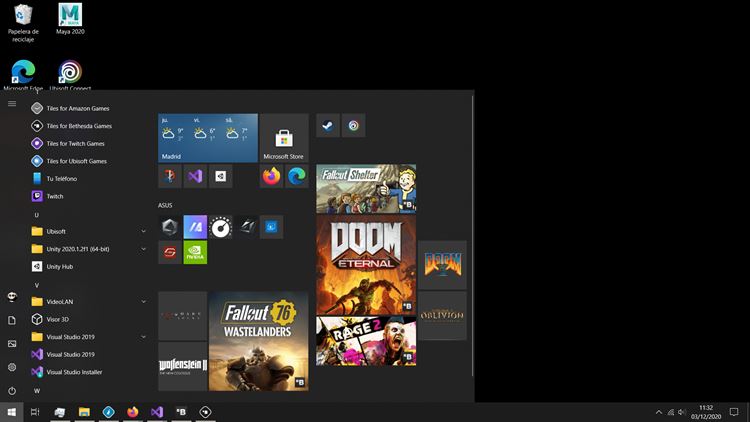Open the red S logo tile

[170, 252]
